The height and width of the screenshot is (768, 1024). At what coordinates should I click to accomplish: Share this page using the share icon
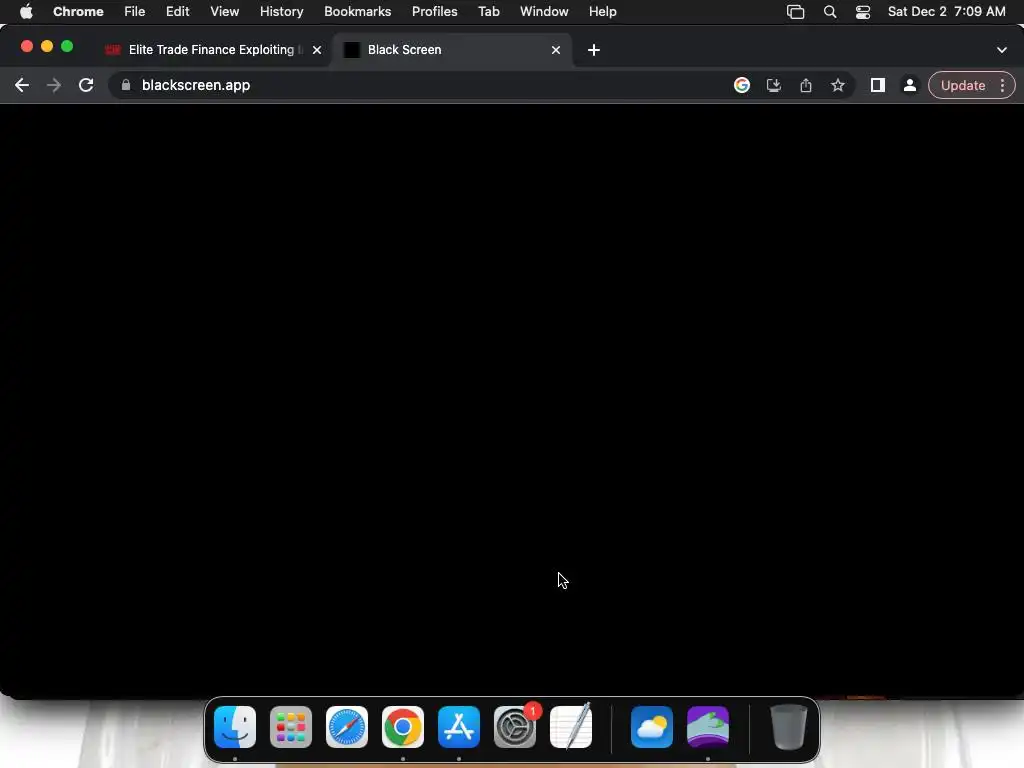(x=806, y=86)
